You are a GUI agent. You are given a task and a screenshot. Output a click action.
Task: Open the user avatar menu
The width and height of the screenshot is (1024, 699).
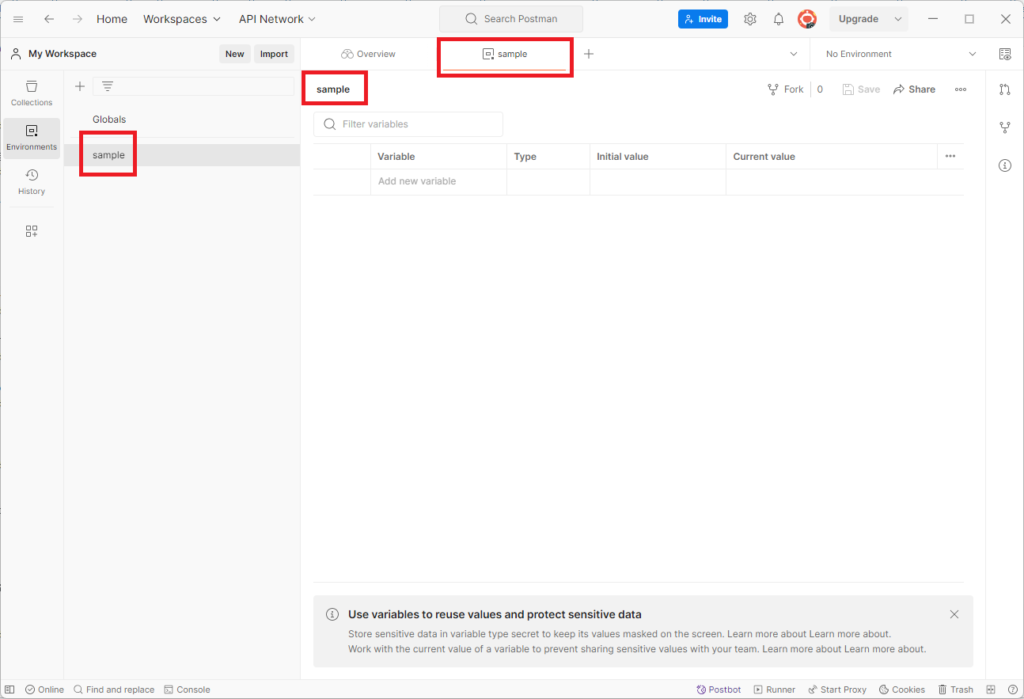807,19
